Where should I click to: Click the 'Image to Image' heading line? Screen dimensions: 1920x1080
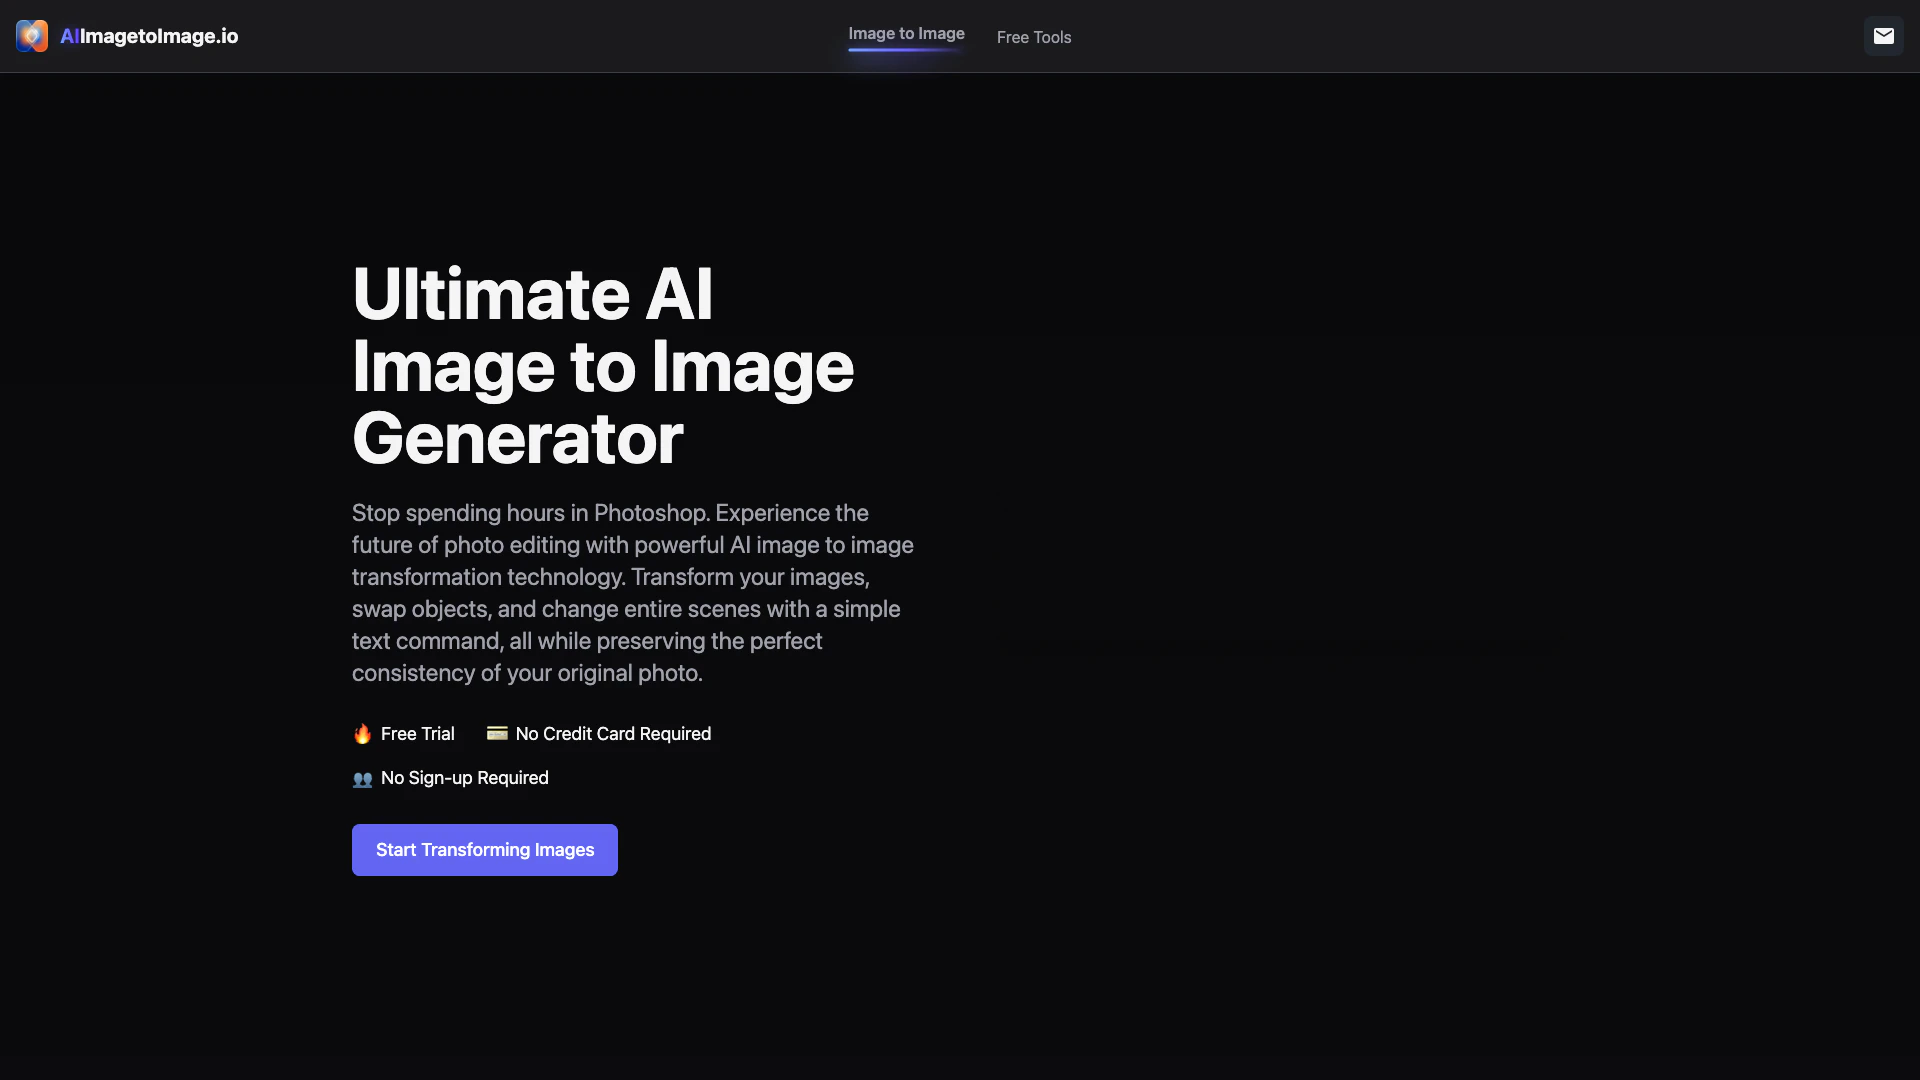602,367
